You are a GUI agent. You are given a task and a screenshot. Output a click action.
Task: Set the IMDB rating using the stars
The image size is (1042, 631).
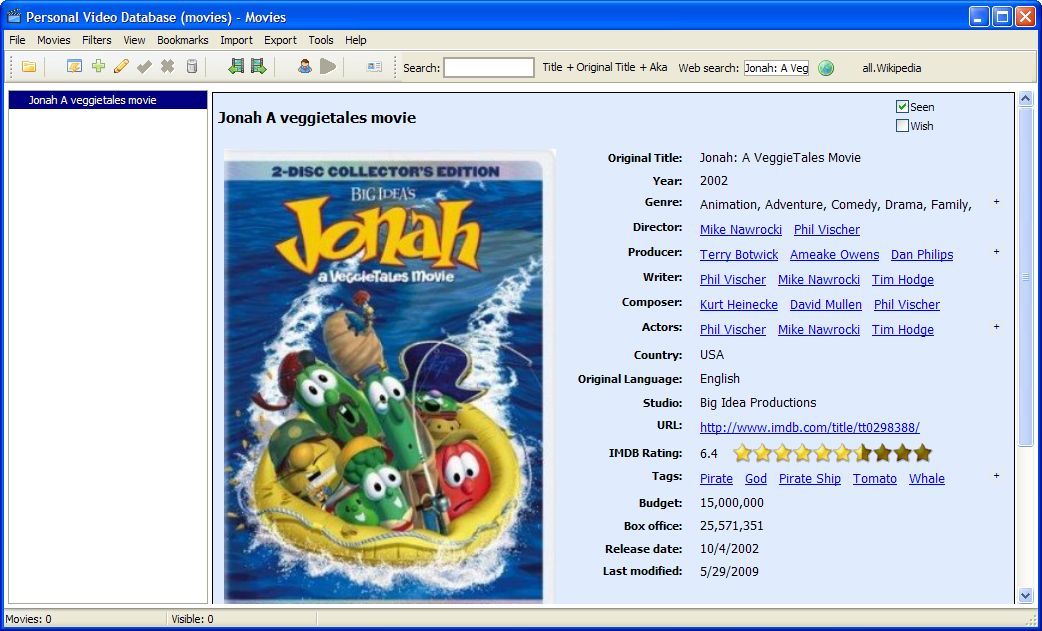(x=832, y=453)
